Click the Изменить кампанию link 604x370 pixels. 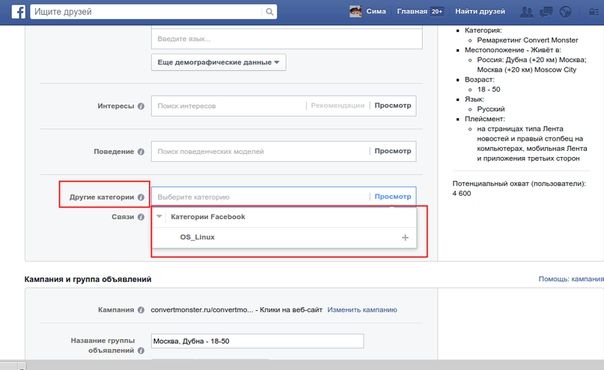click(362, 310)
